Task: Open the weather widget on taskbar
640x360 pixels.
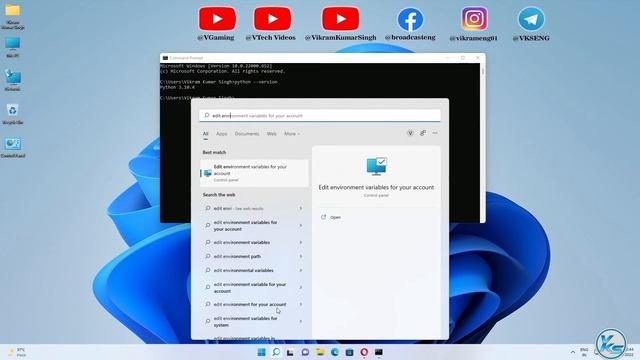Action: pyautogui.click(x=17, y=352)
